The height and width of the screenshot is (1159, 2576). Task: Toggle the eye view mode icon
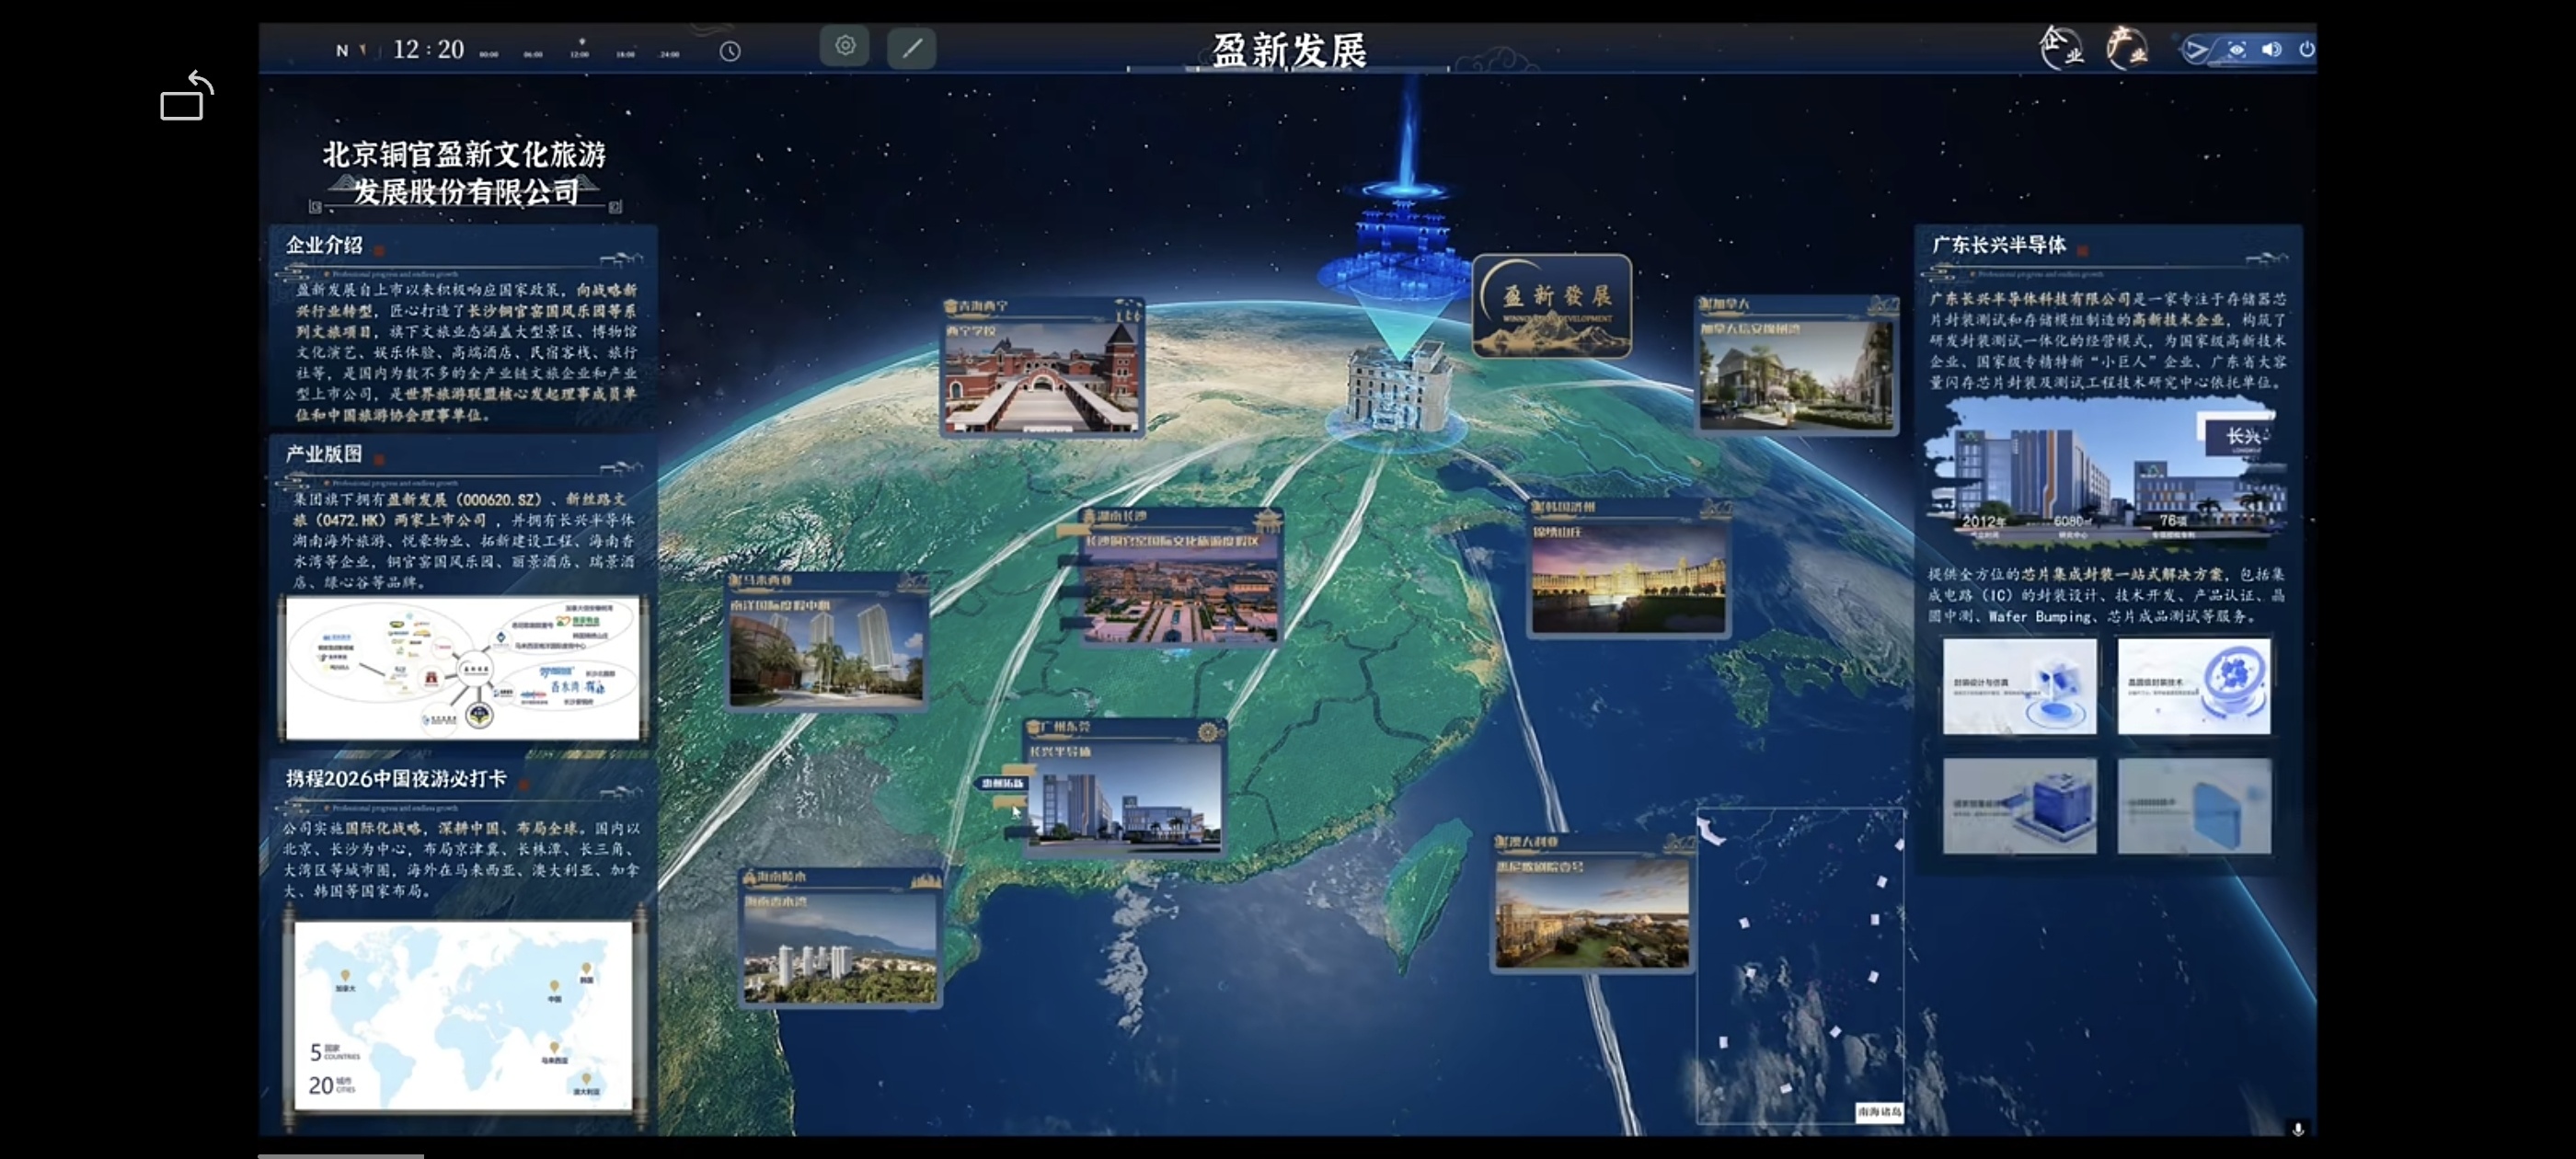click(x=2236, y=50)
